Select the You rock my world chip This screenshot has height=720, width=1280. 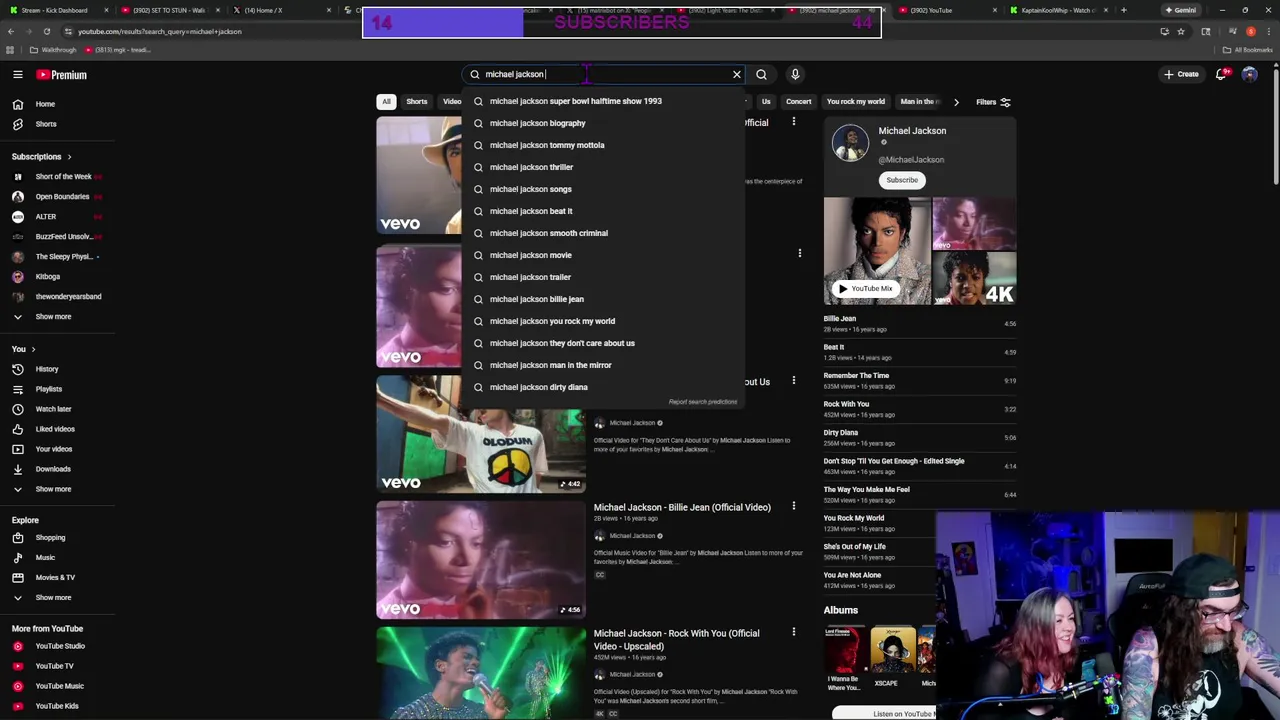tap(856, 101)
